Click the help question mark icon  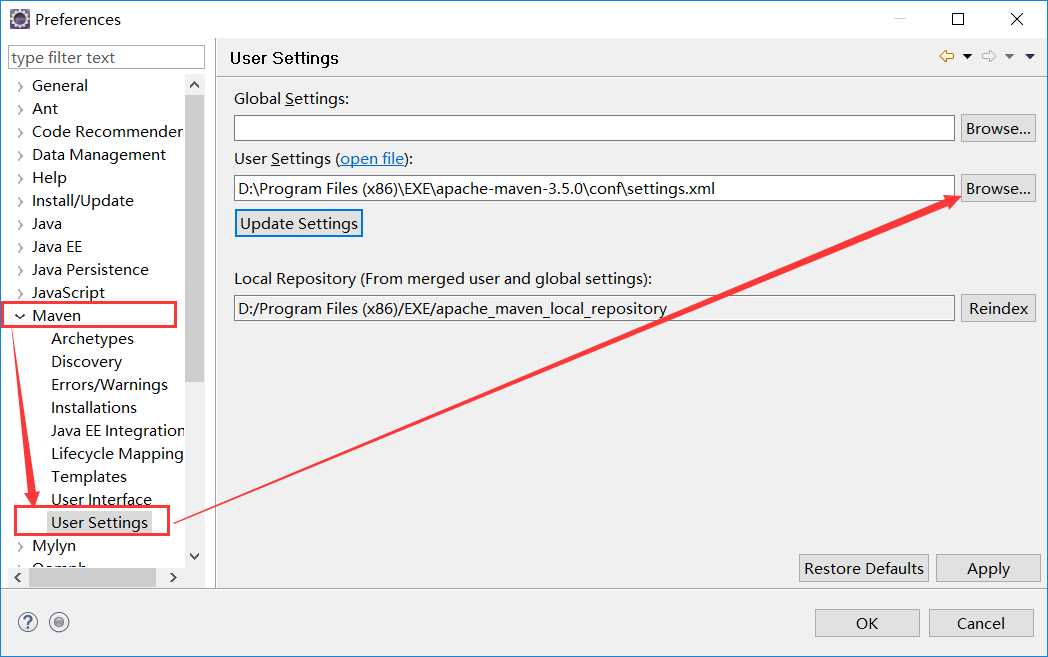coord(27,622)
